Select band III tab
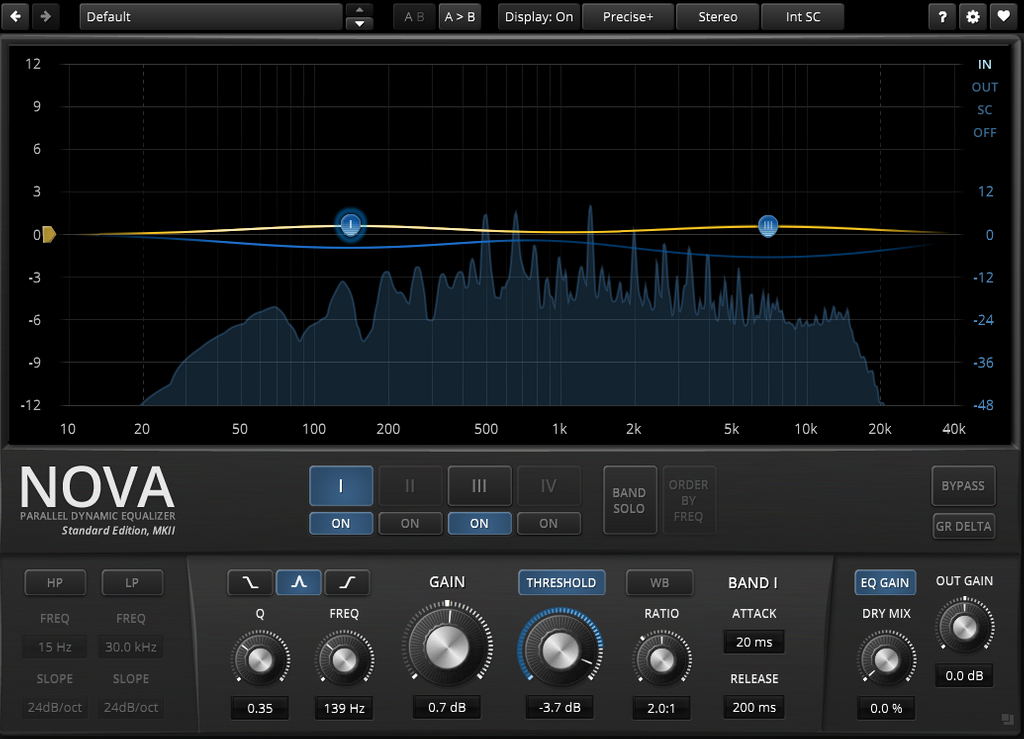Image resolution: width=1024 pixels, height=739 pixels. [479, 486]
